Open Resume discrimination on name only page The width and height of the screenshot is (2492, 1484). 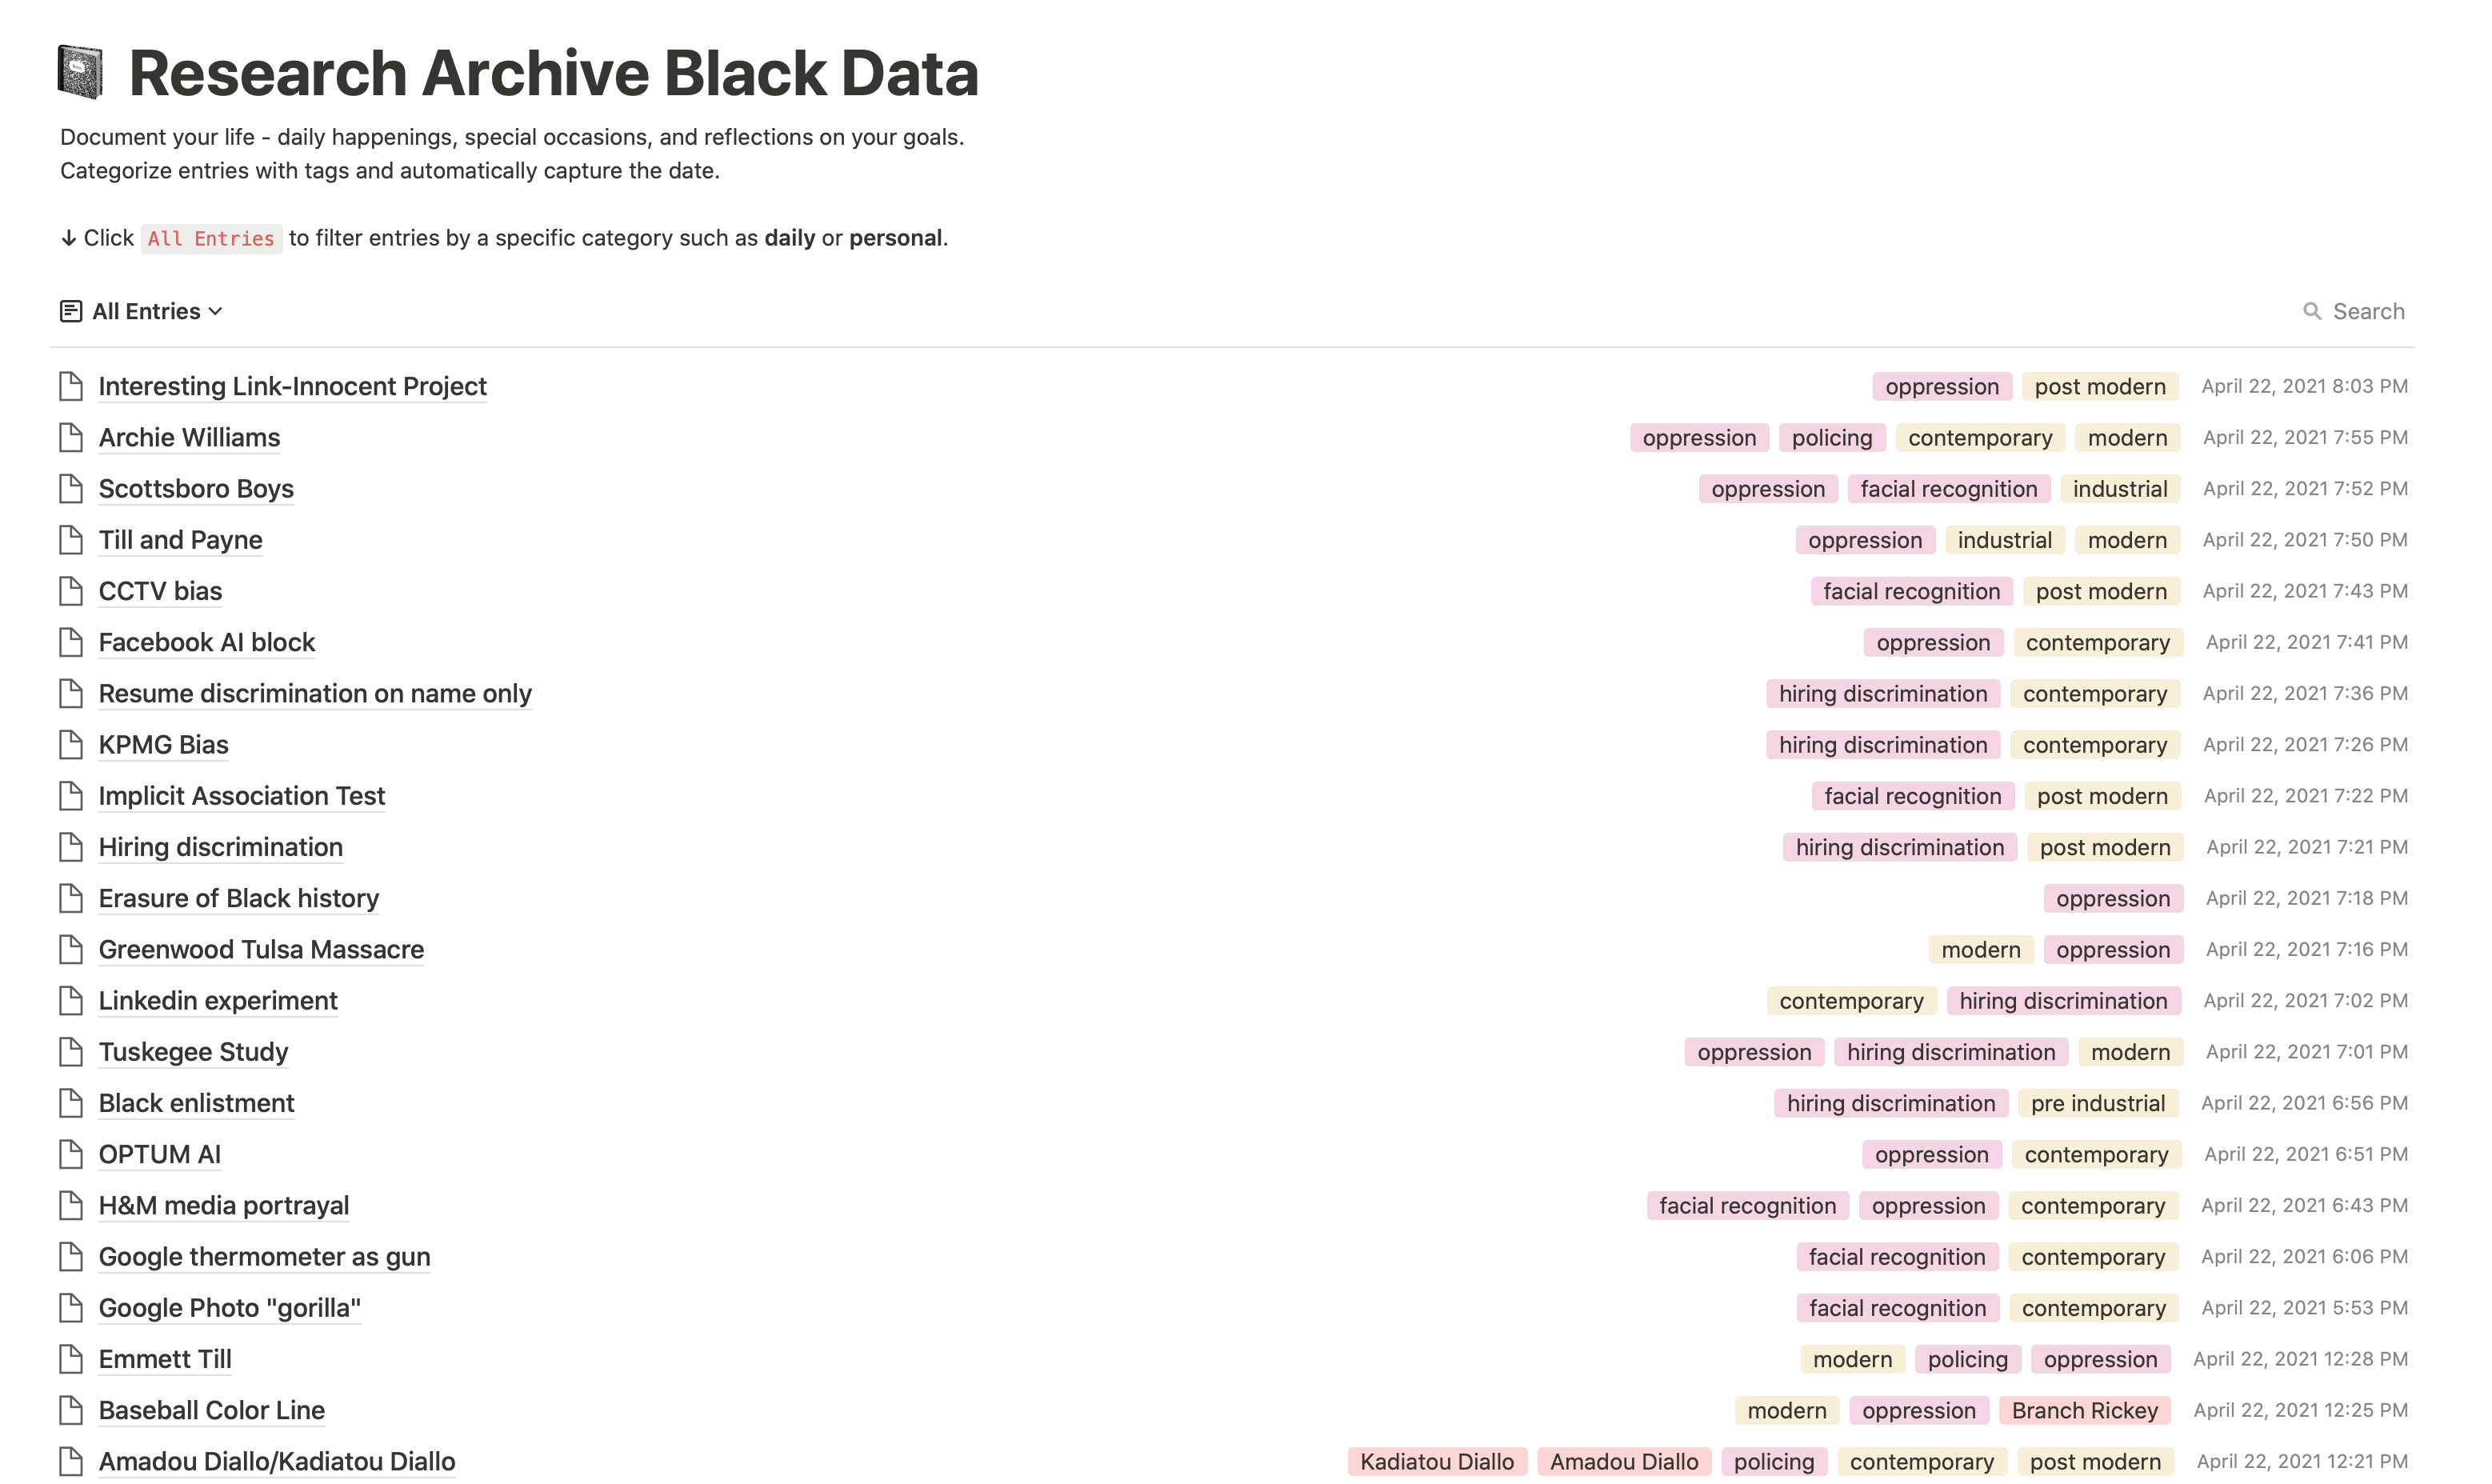tap(315, 694)
